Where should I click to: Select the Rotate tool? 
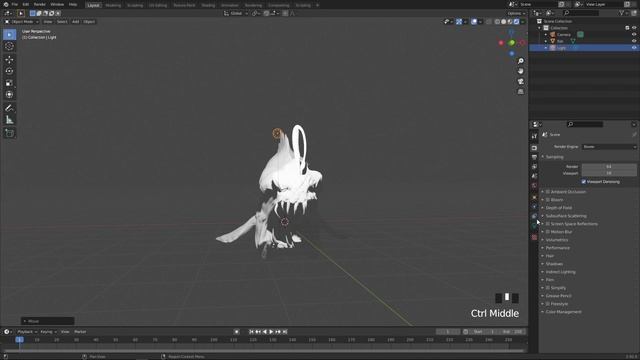pos(9,71)
